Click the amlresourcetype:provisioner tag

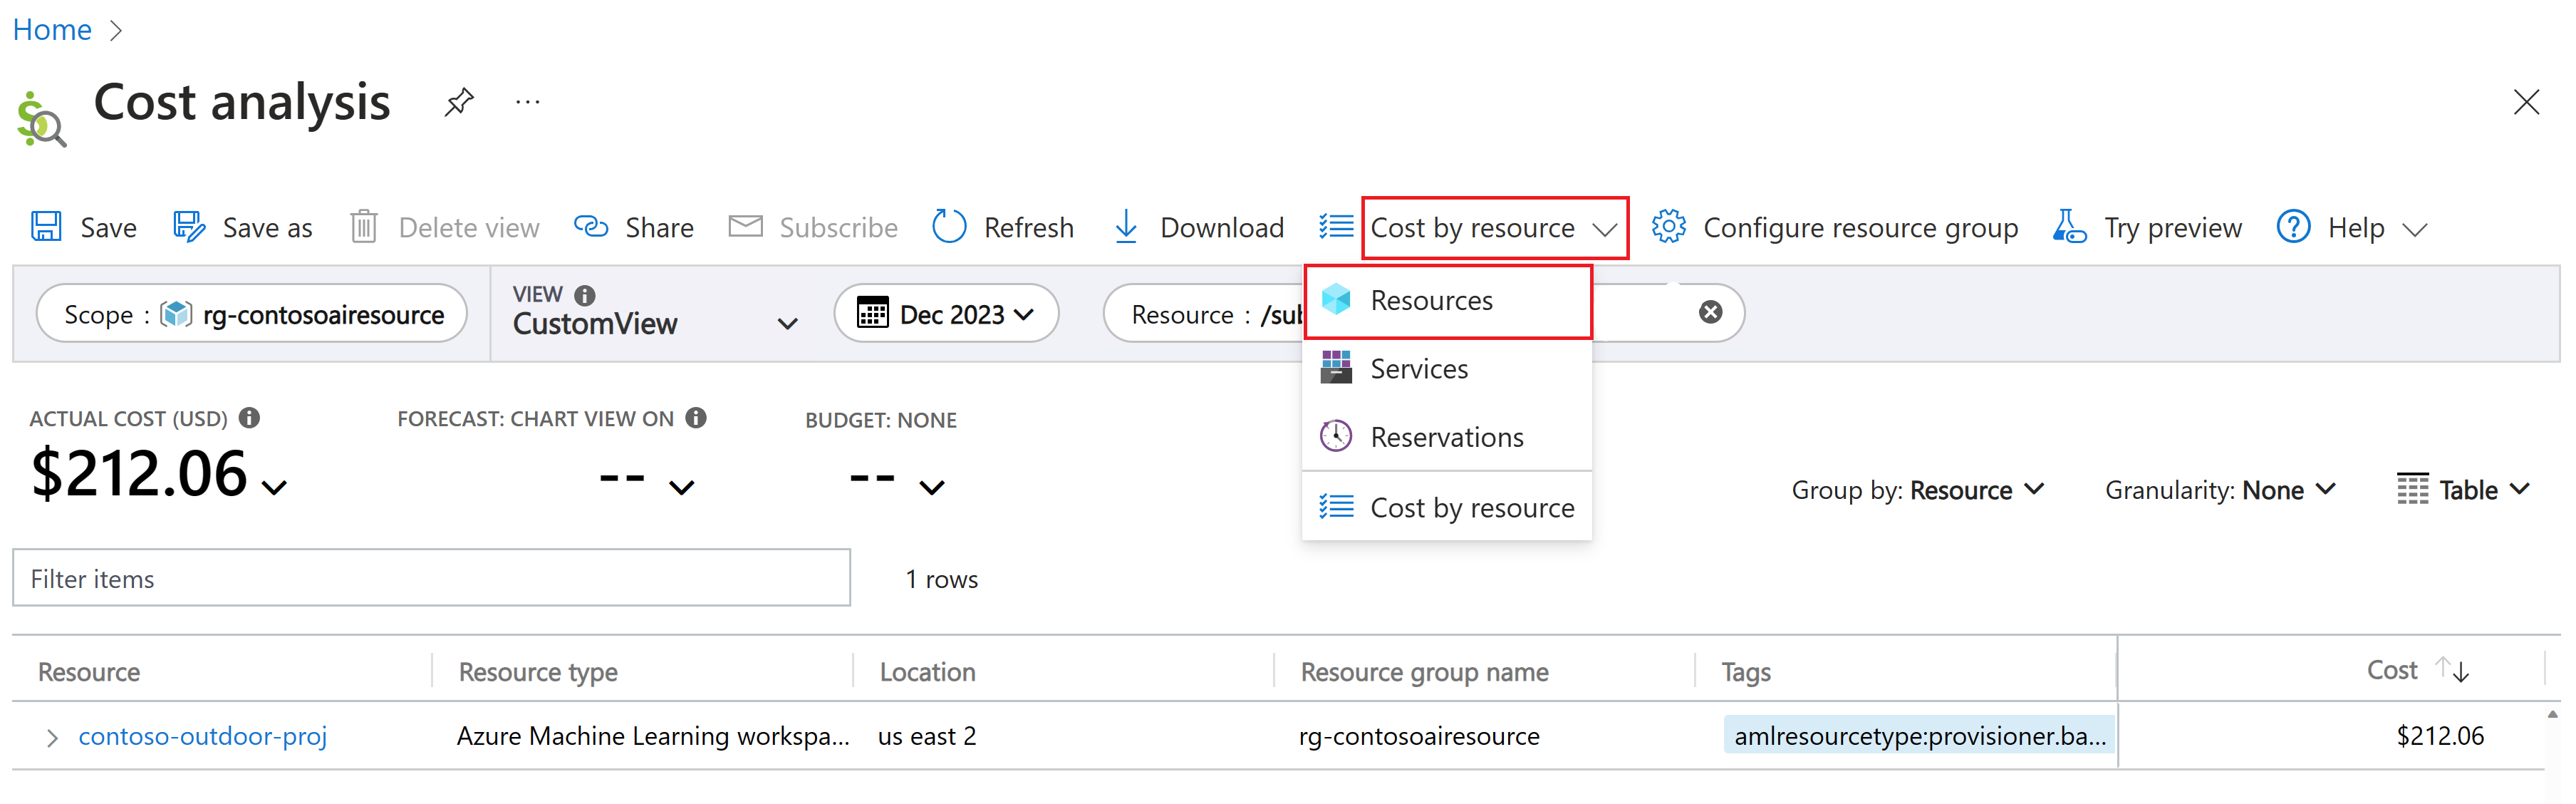point(1919,735)
